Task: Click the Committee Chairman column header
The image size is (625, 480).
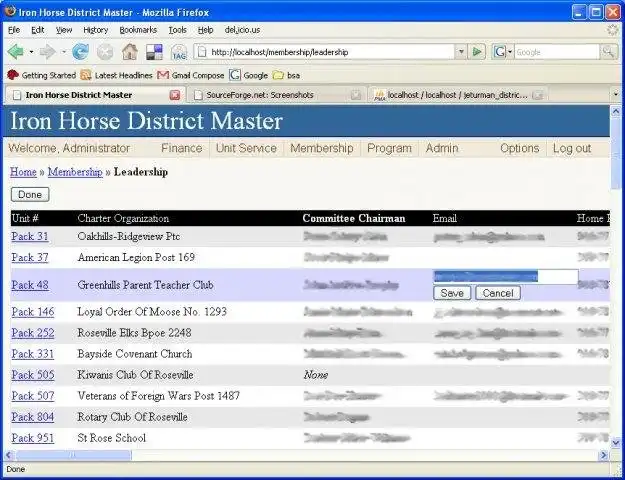Action: (354, 218)
